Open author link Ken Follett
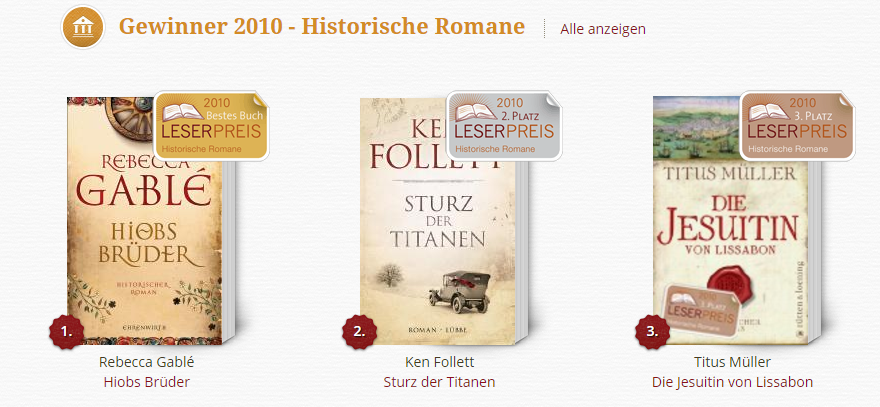This screenshot has width=880, height=407. [x=439, y=362]
